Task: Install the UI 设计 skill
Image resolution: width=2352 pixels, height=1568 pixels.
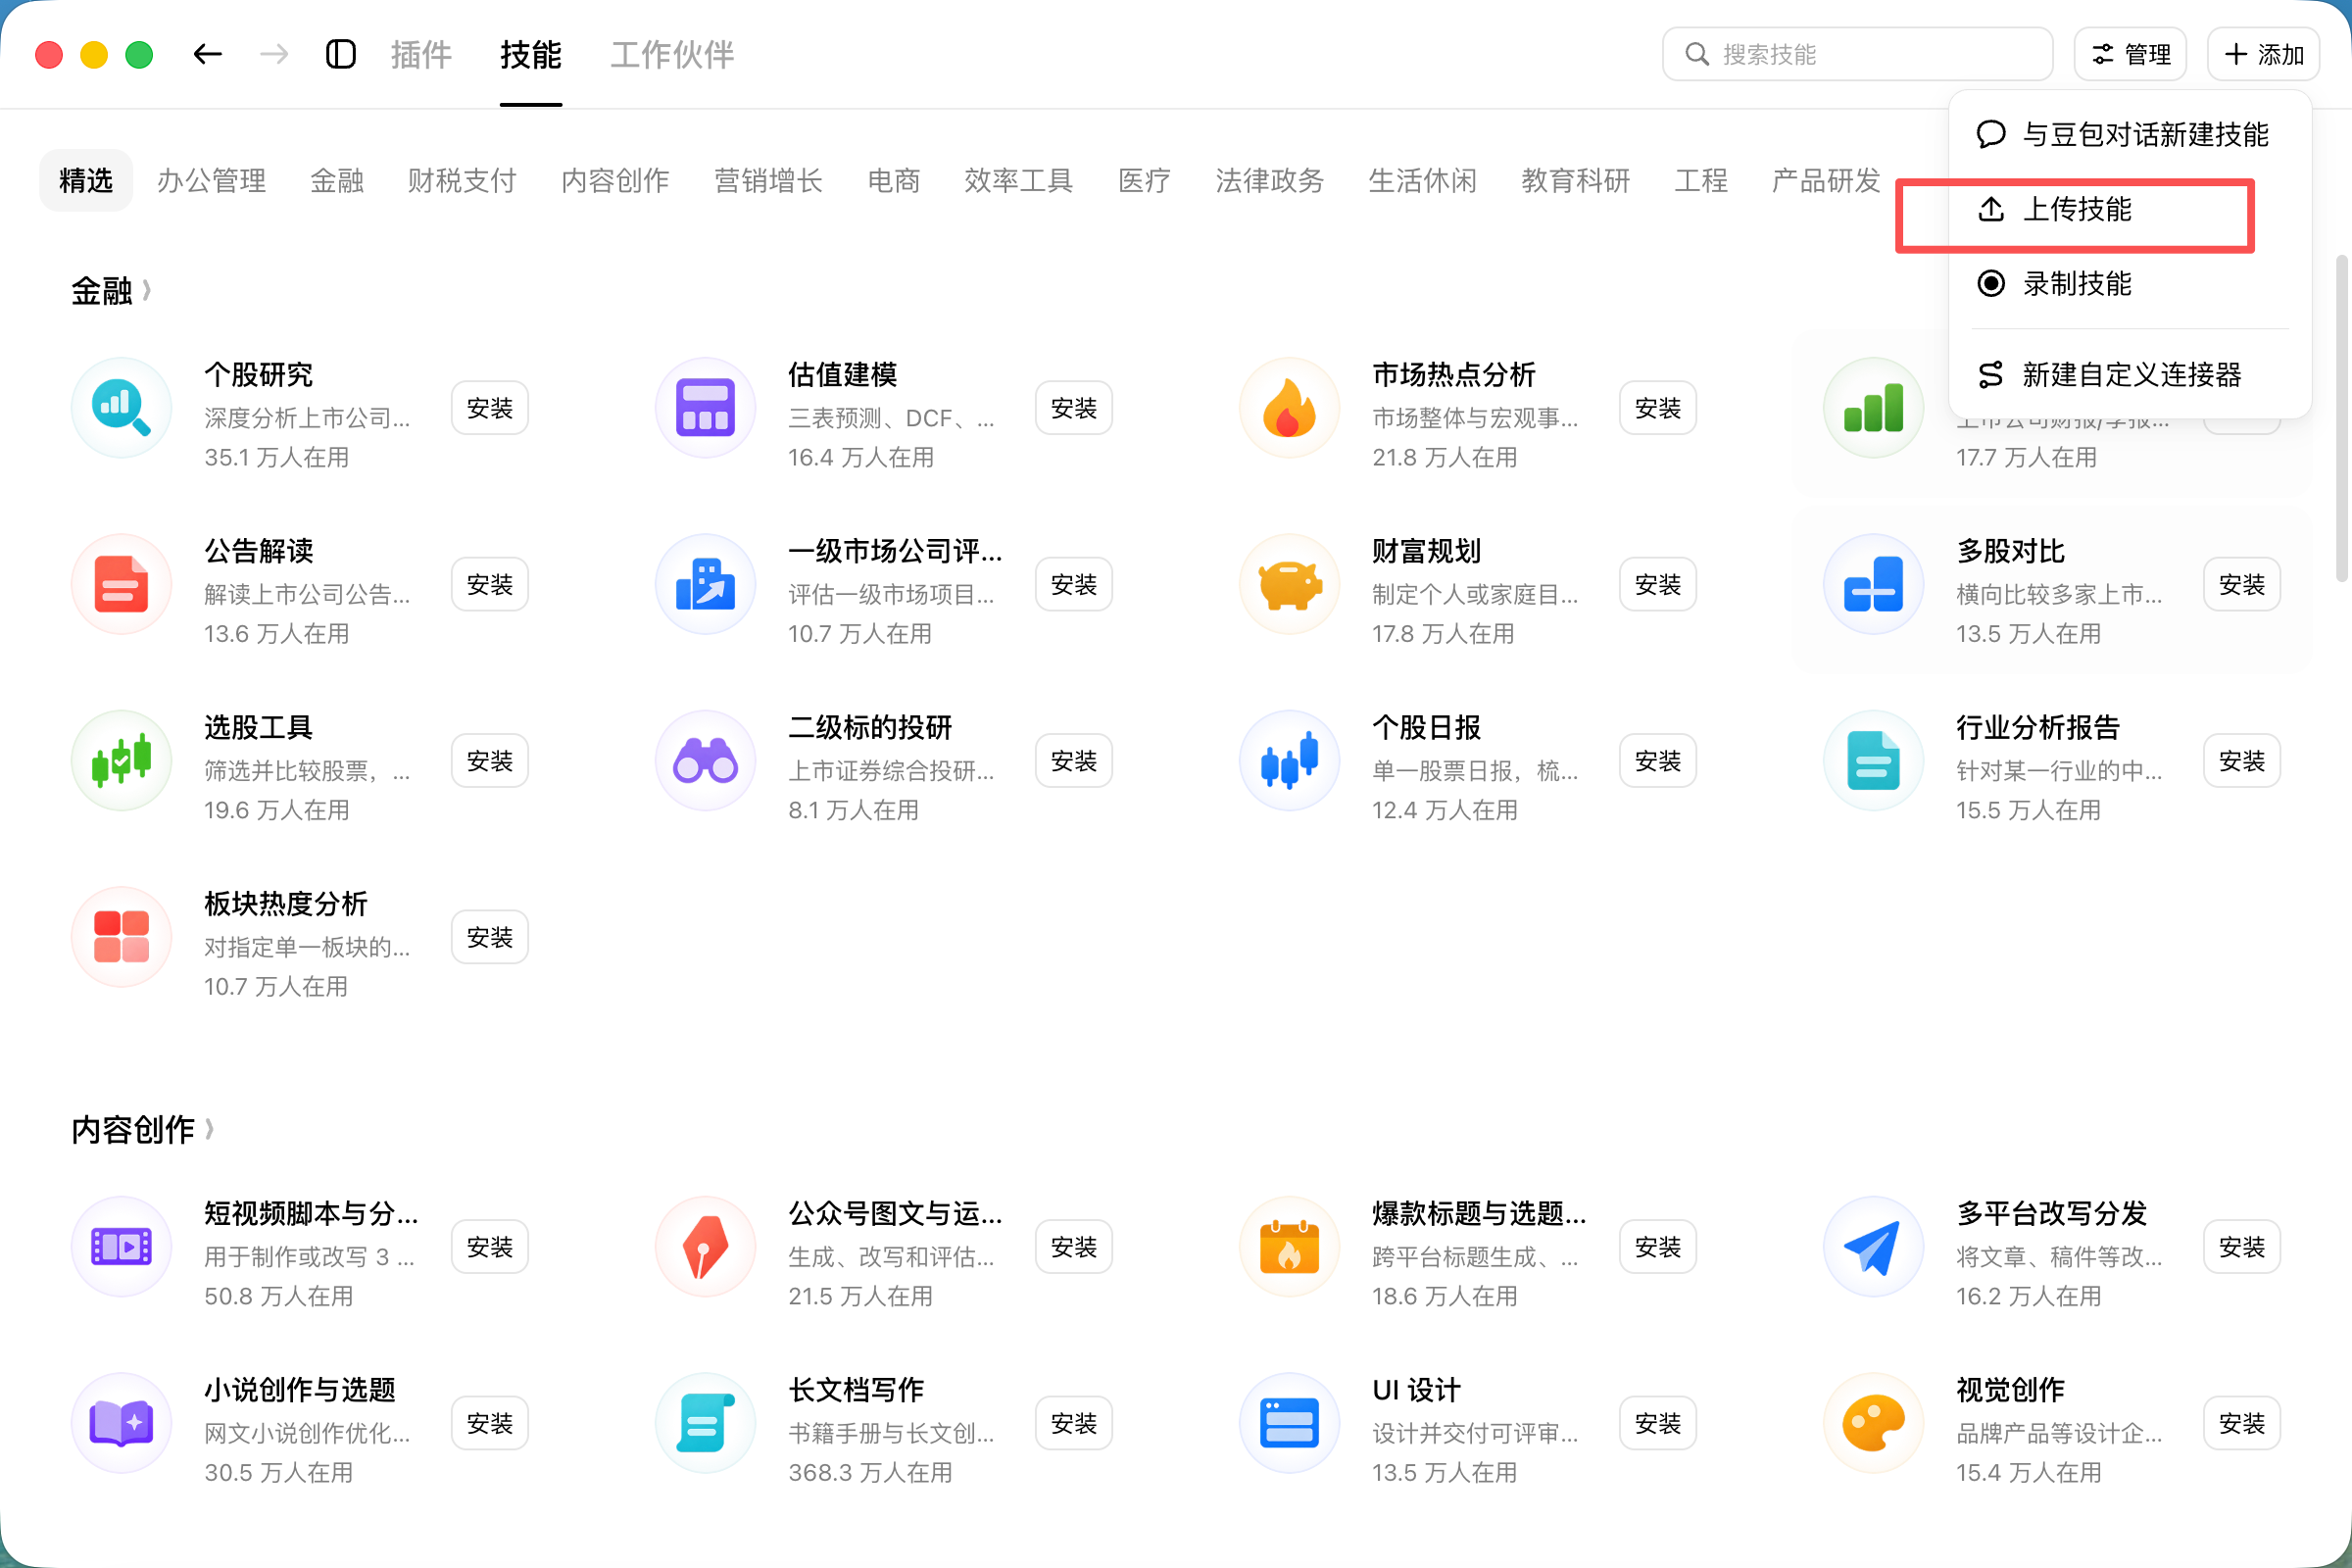Action: click(x=1658, y=1423)
